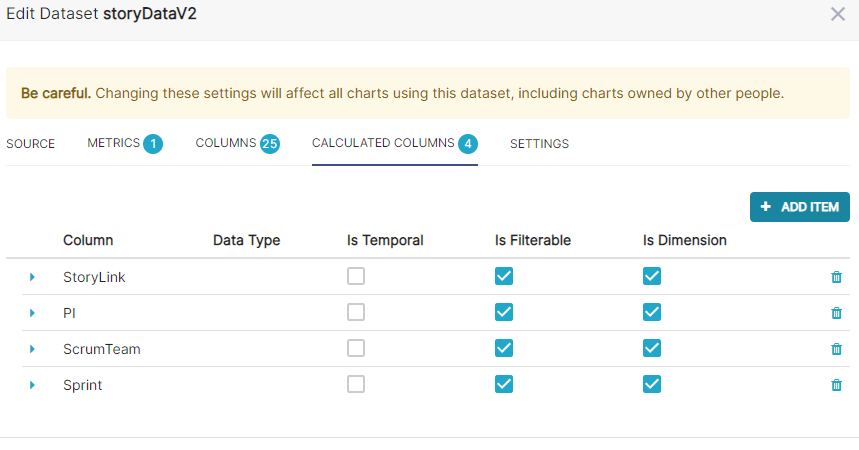Disable Is Dimension for ScrumTeam
This screenshot has width=859, height=450.
[652, 348]
